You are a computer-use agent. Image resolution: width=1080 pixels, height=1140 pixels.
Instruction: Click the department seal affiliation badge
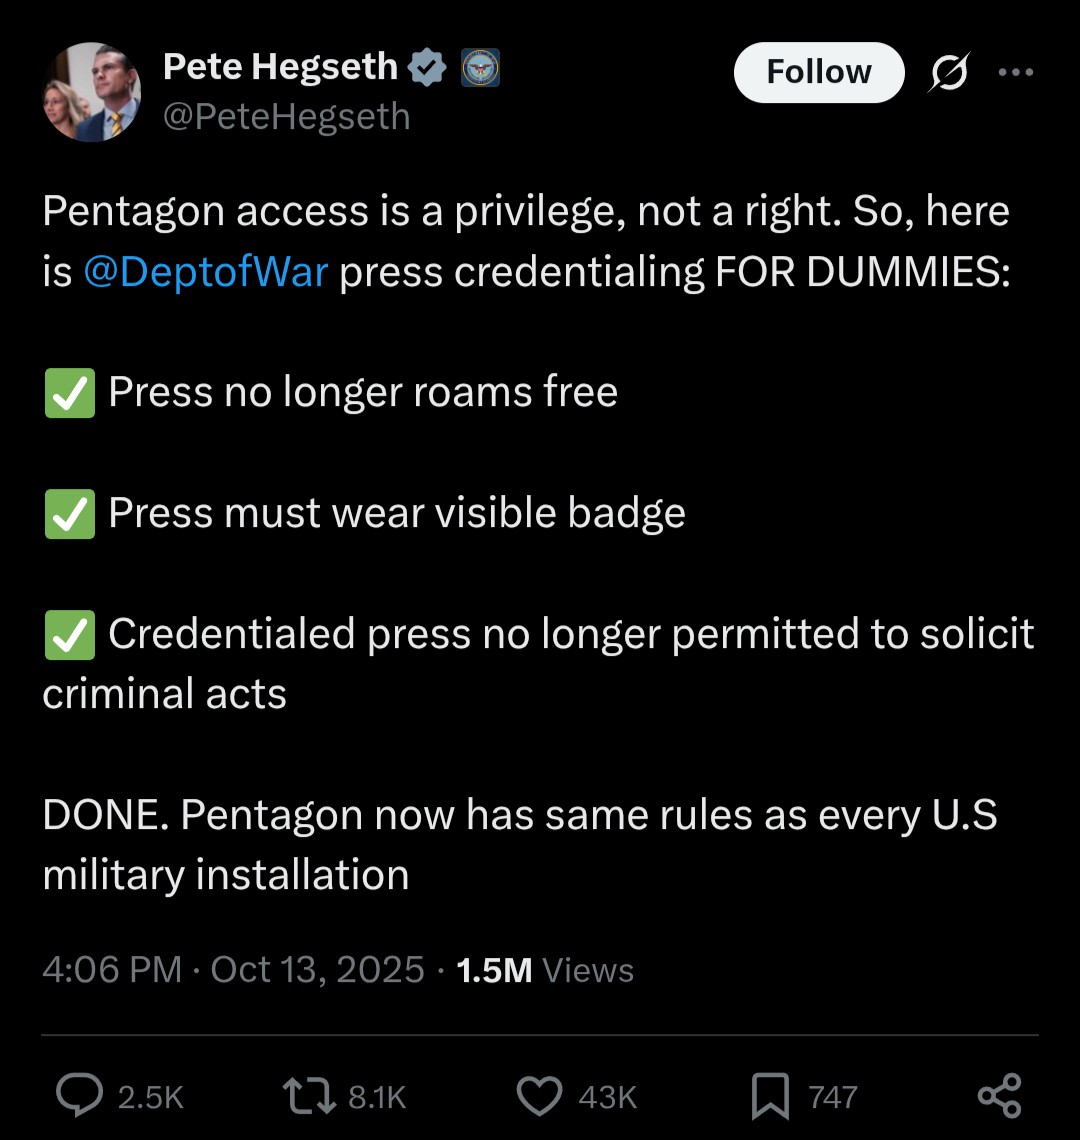pyautogui.click(x=480, y=68)
